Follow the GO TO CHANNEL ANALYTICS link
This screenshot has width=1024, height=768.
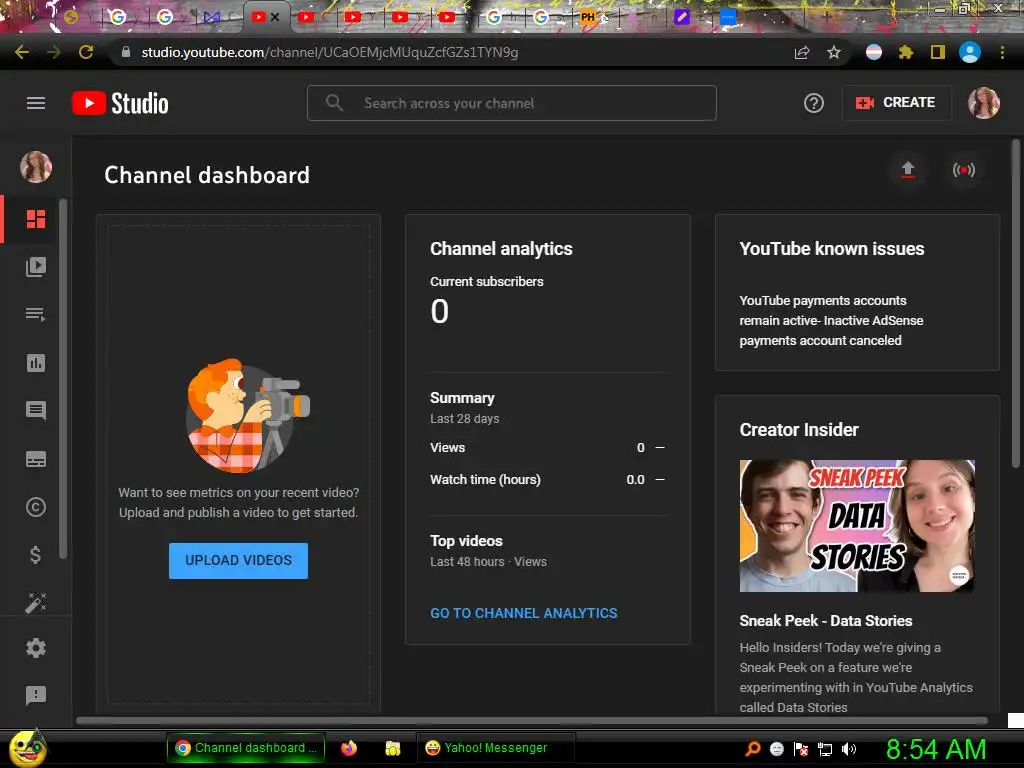[x=524, y=613]
